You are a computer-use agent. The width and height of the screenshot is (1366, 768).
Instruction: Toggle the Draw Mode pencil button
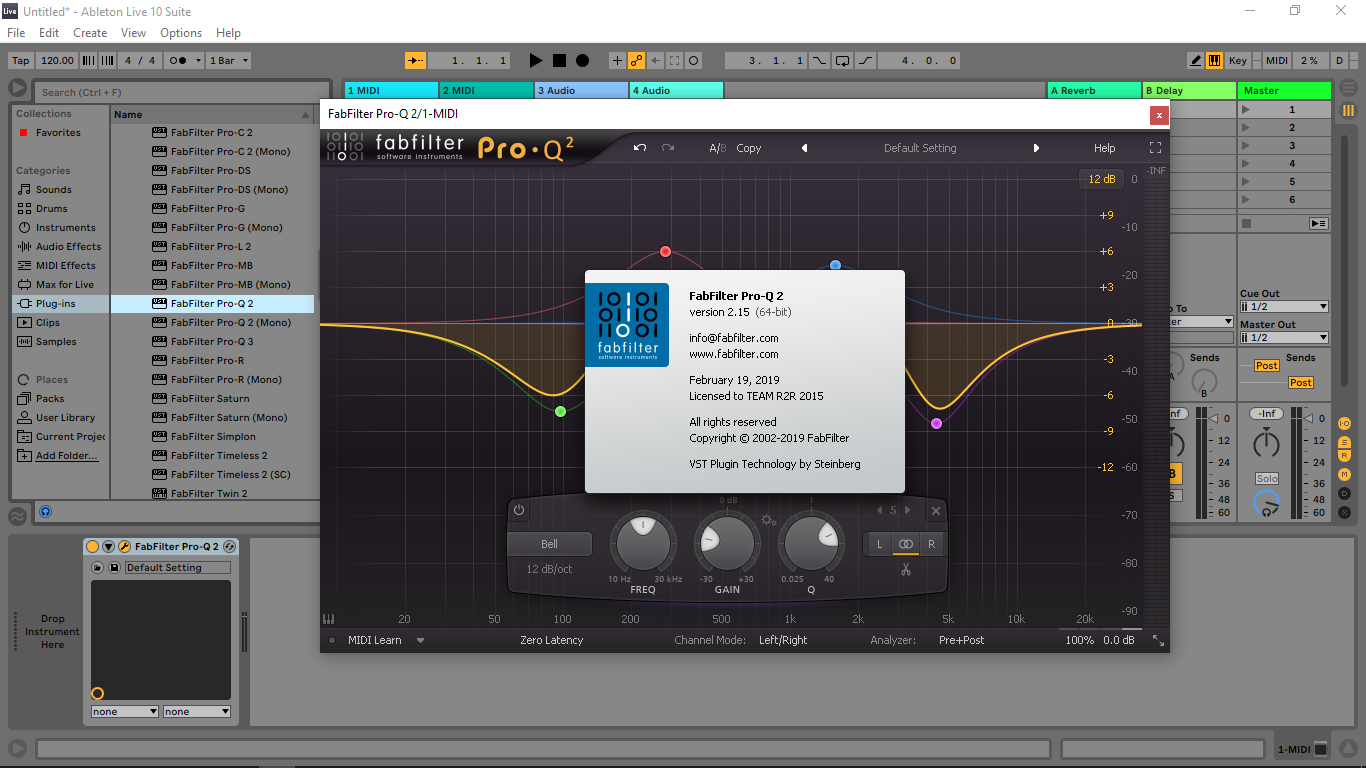(1196, 61)
